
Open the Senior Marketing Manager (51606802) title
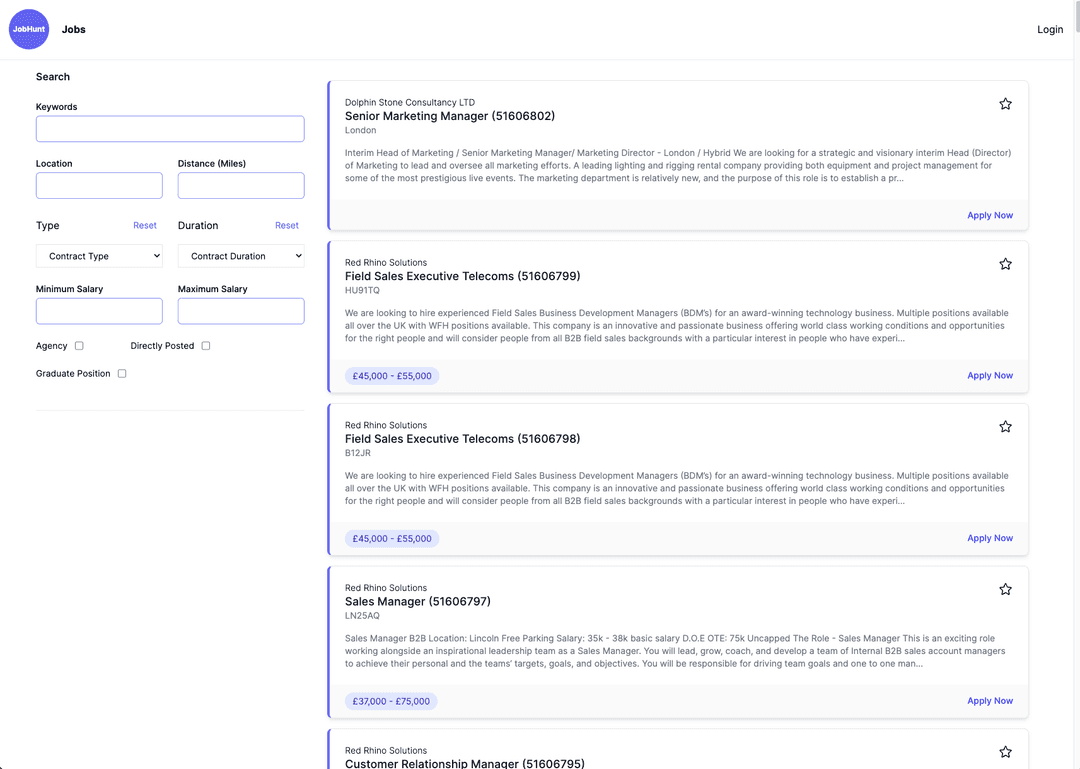[450, 116]
